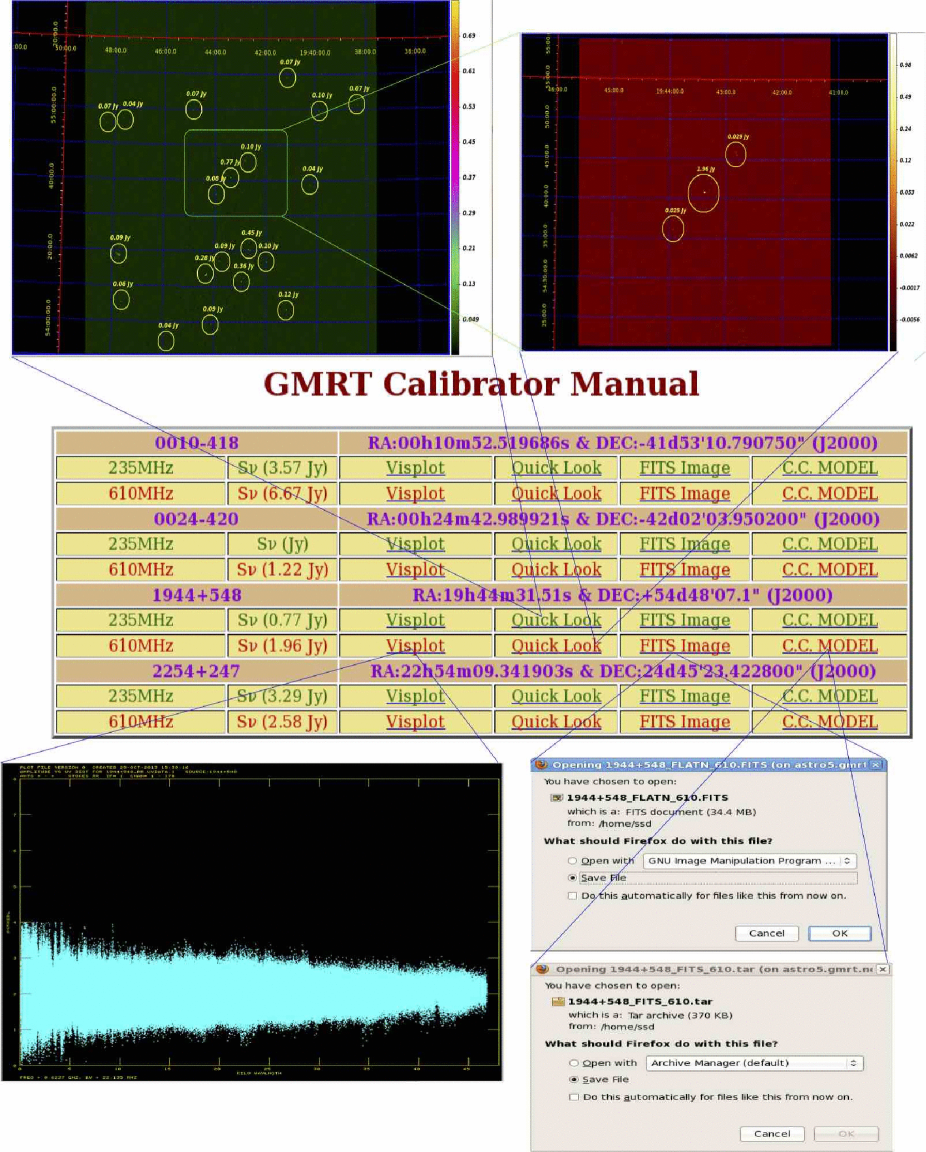Open Visplot for 2254+247 235MHz
This screenshot has width=926, height=1152.
click(415, 696)
